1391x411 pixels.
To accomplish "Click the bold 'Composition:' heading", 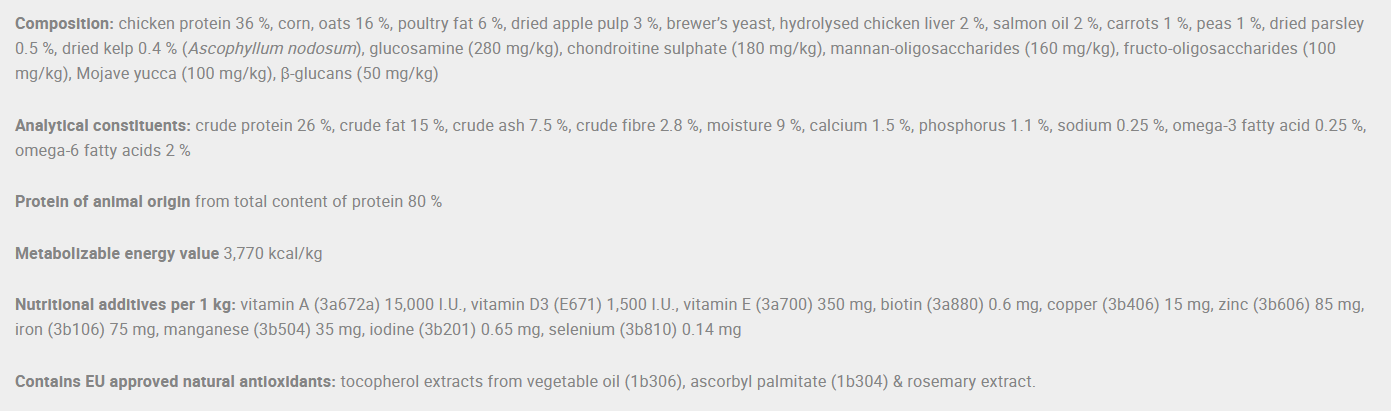I will (x=64, y=23).
